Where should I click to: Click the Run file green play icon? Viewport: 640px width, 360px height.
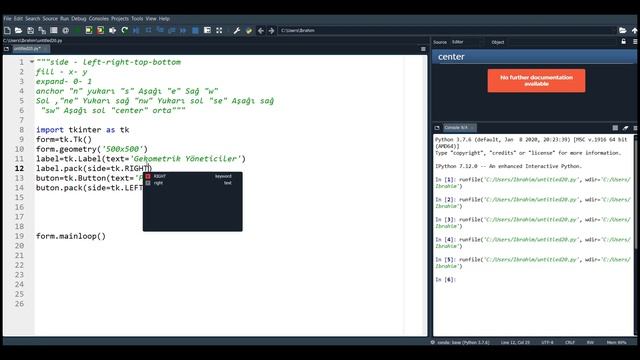(x=78, y=31)
